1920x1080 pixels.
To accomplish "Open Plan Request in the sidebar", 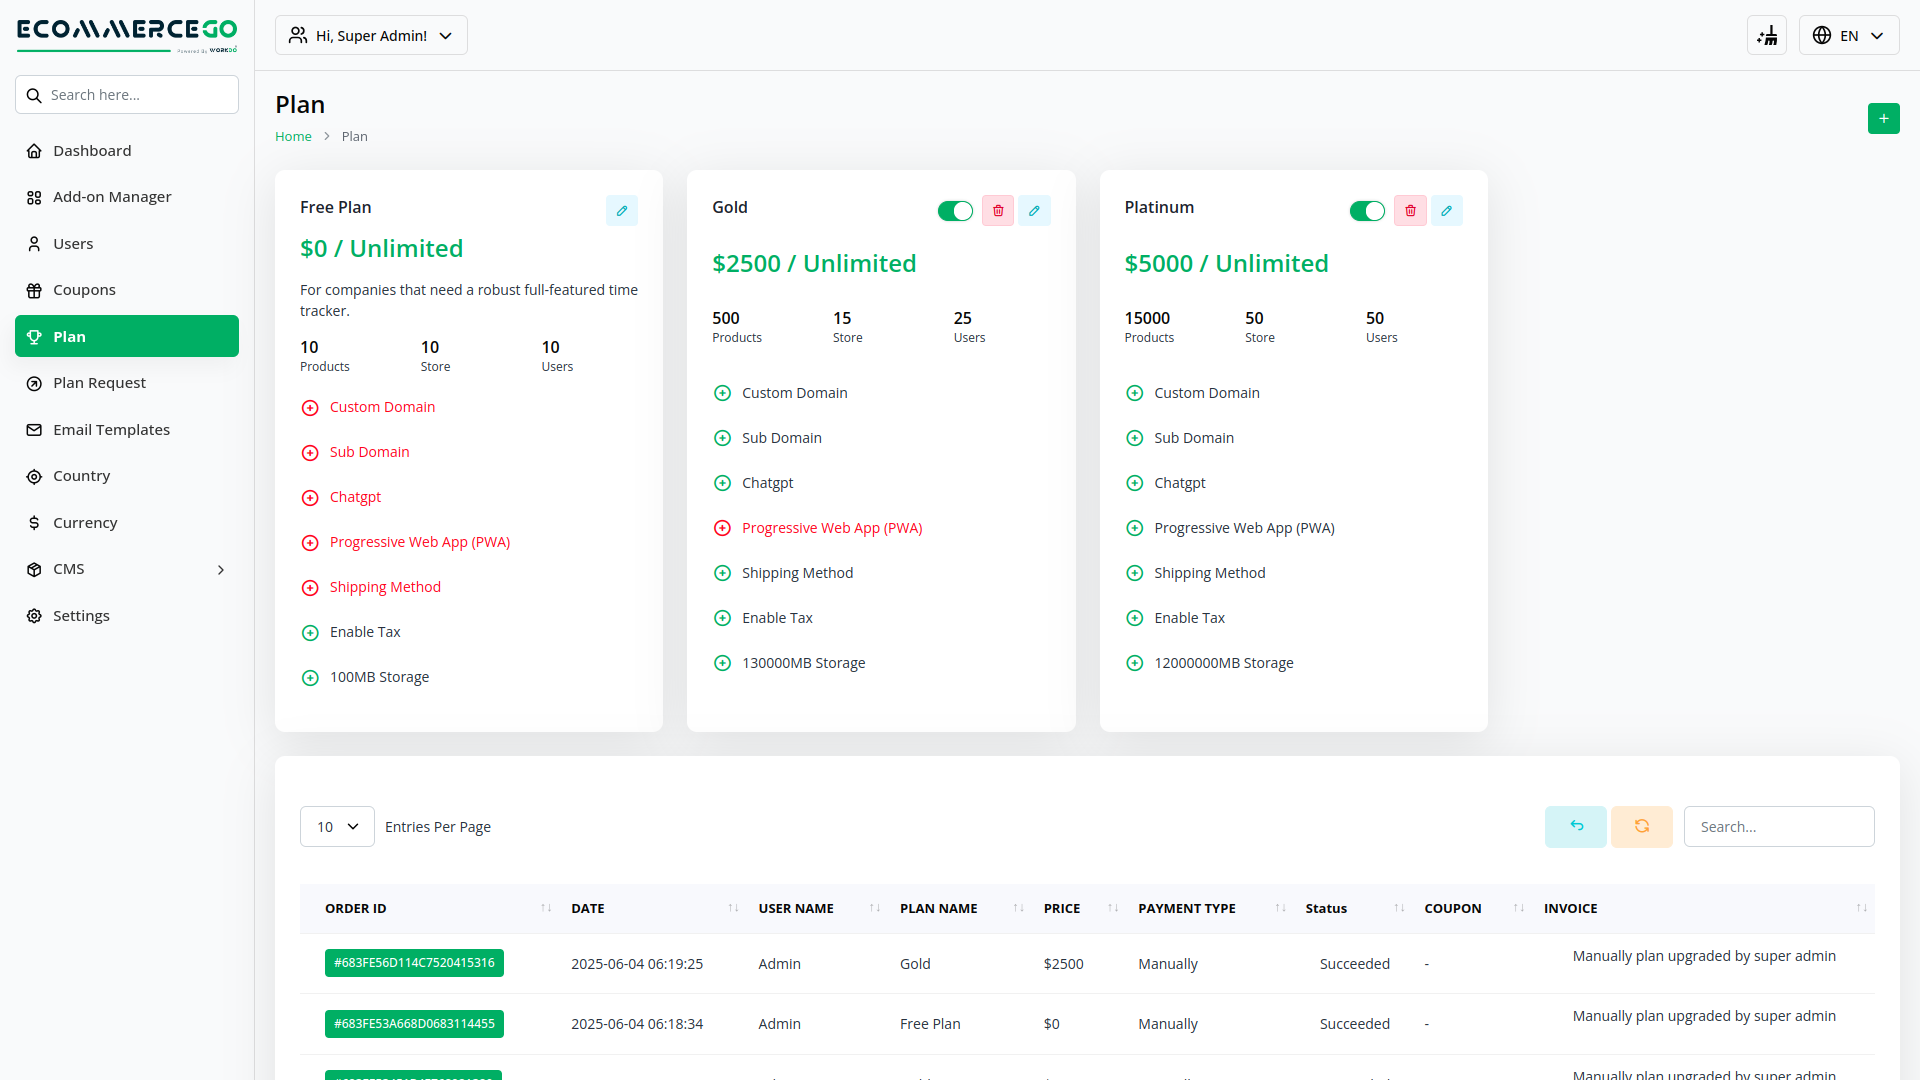I will coord(99,383).
